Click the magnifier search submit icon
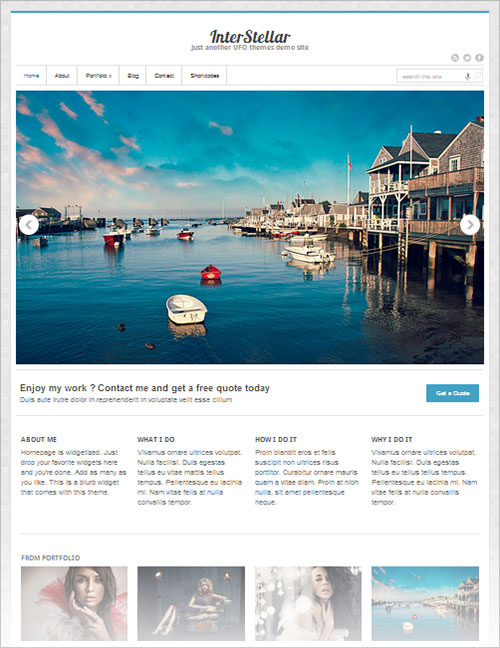Image resolution: width=500 pixels, height=648 pixels. (x=477, y=76)
